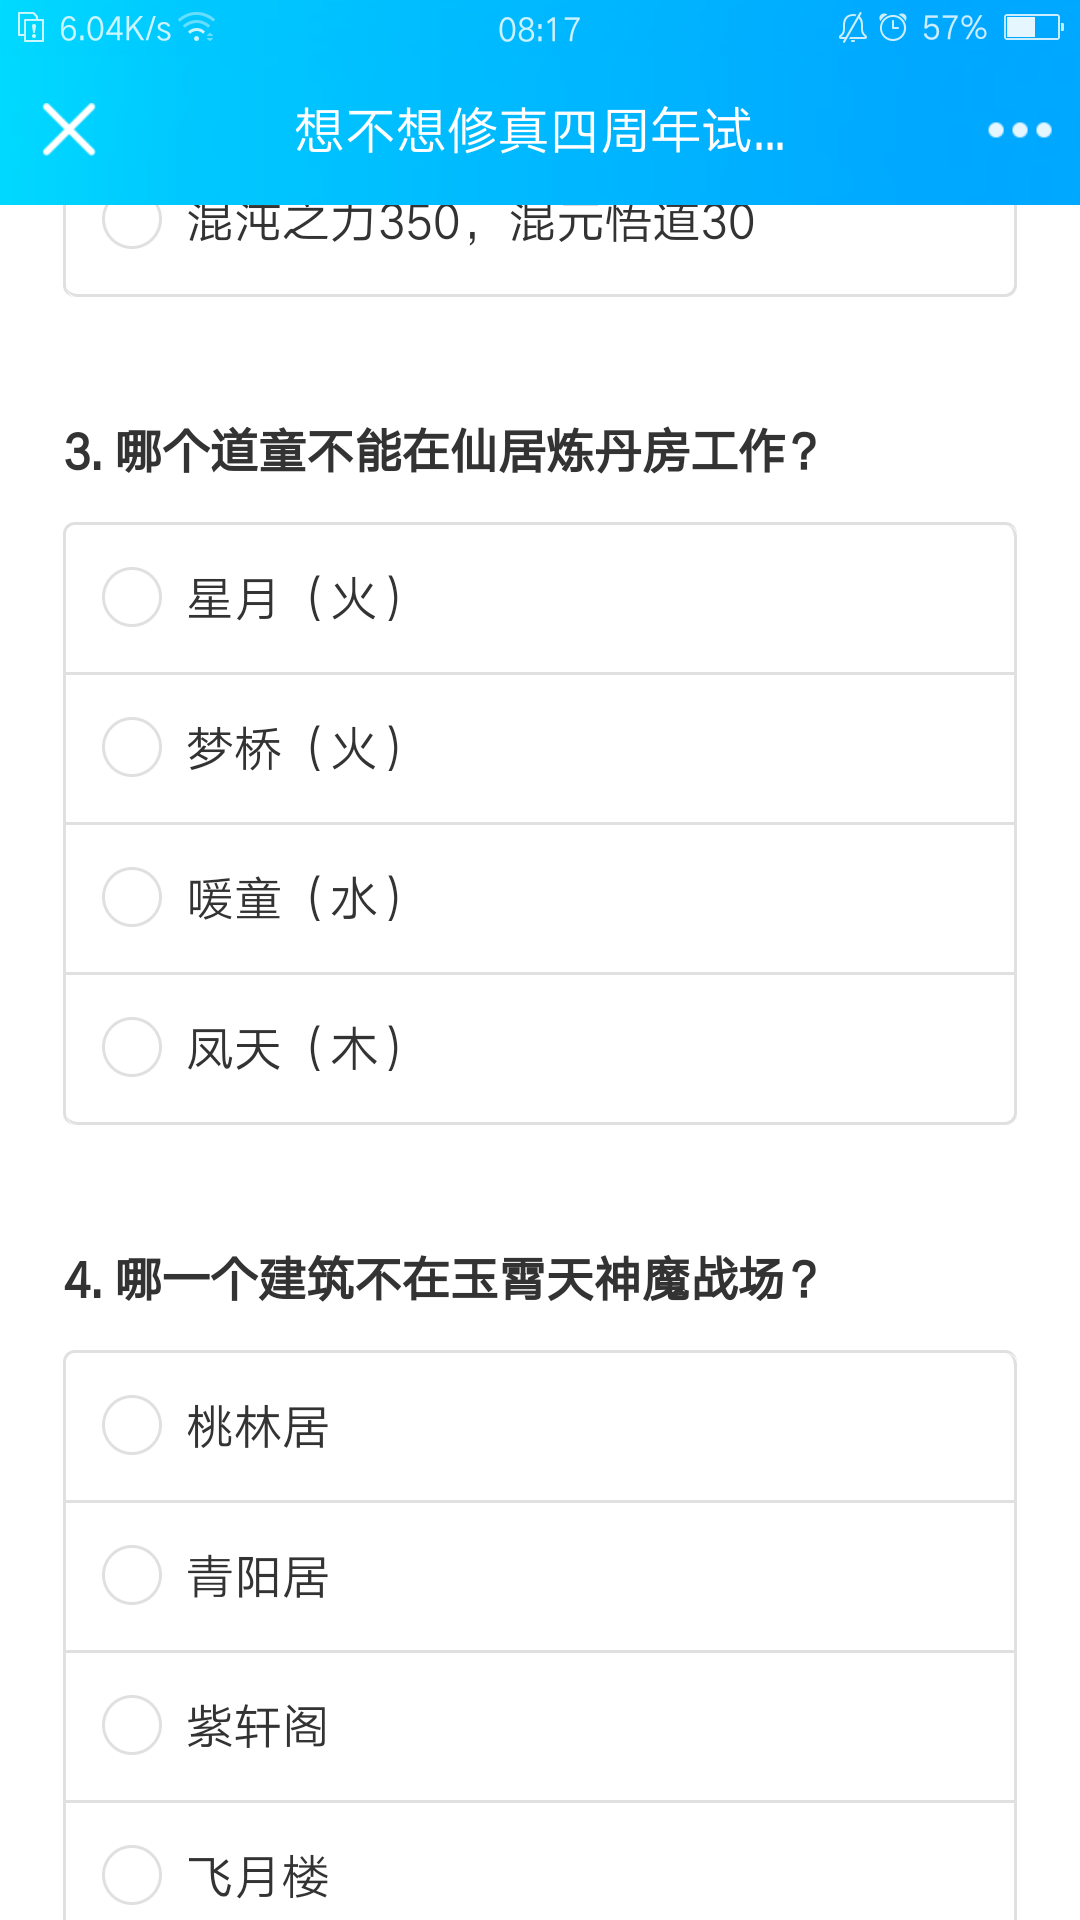Tap question 3 heading about 仙居炼丹房
Image resolution: width=1080 pixels, height=1920 pixels.
coord(441,451)
